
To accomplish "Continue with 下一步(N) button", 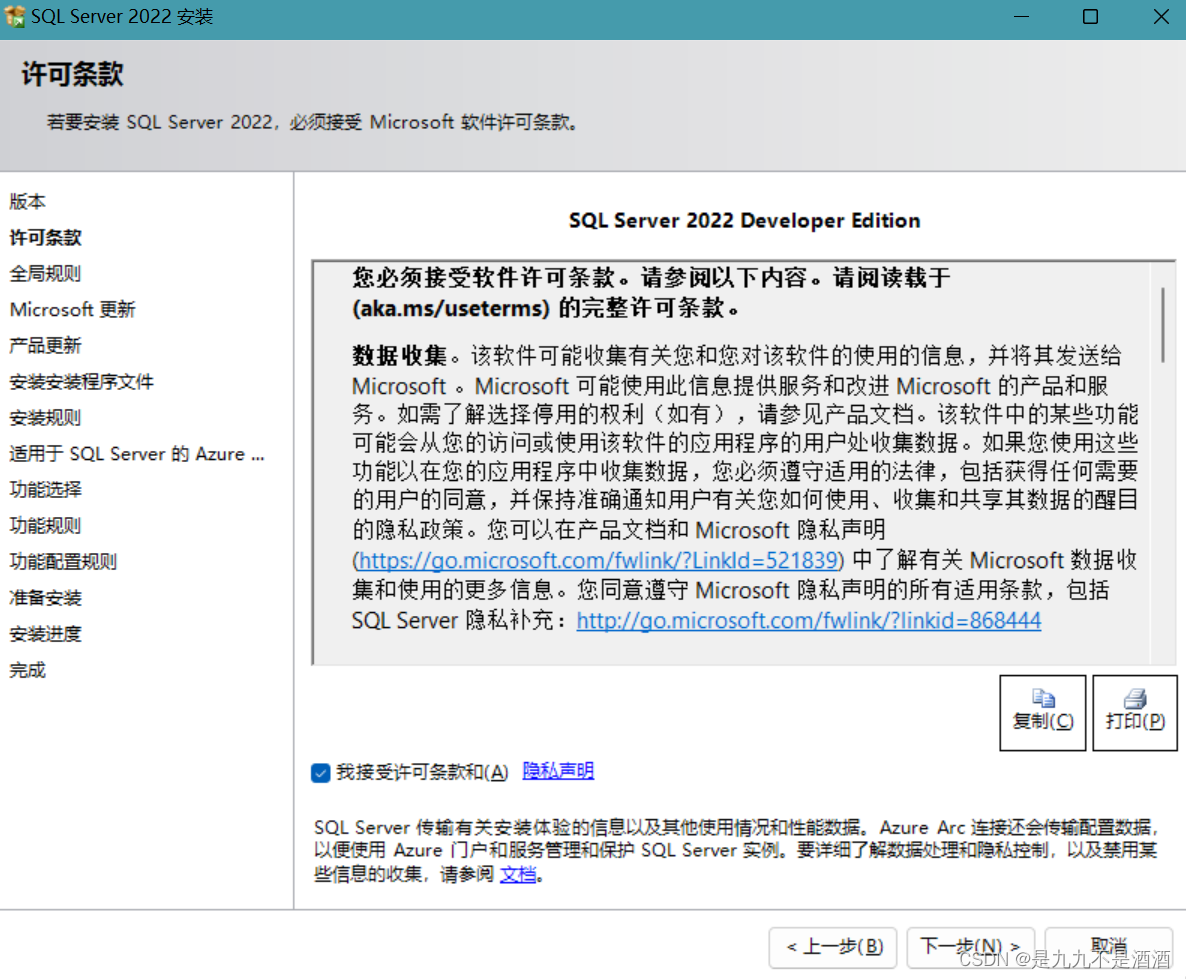I will point(970,947).
